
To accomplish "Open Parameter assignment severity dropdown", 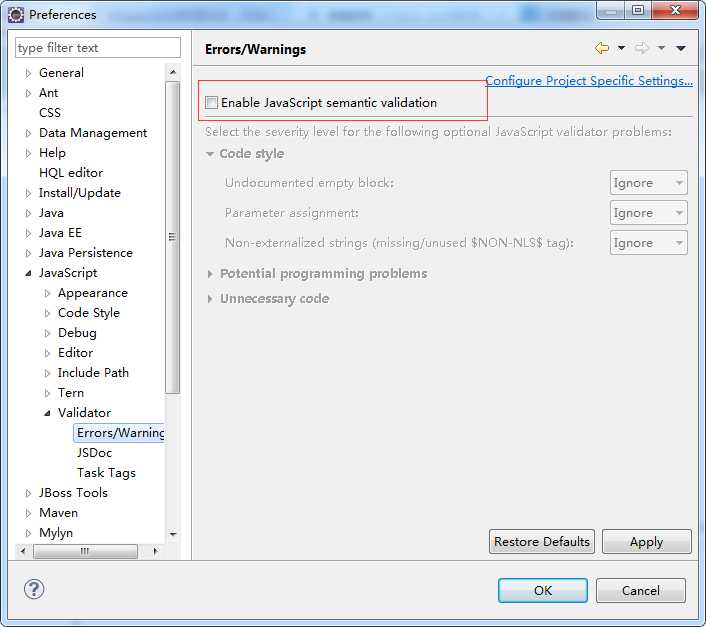I will (x=648, y=212).
